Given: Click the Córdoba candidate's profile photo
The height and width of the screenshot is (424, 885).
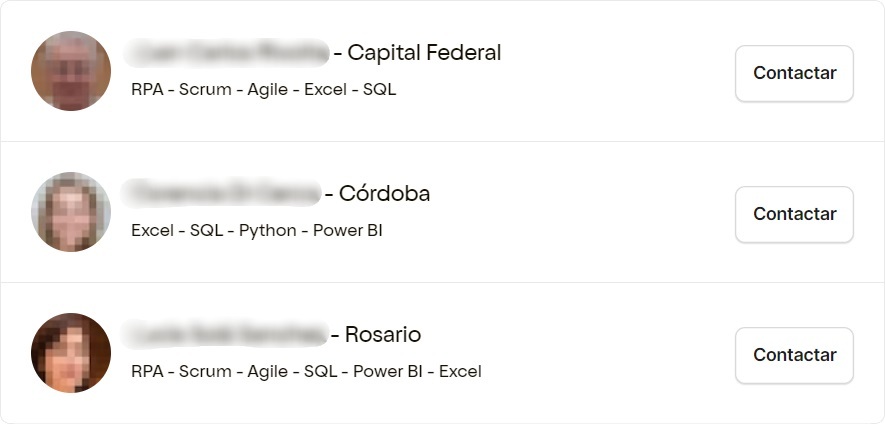Looking at the screenshot, I should (x=71, y=212).
